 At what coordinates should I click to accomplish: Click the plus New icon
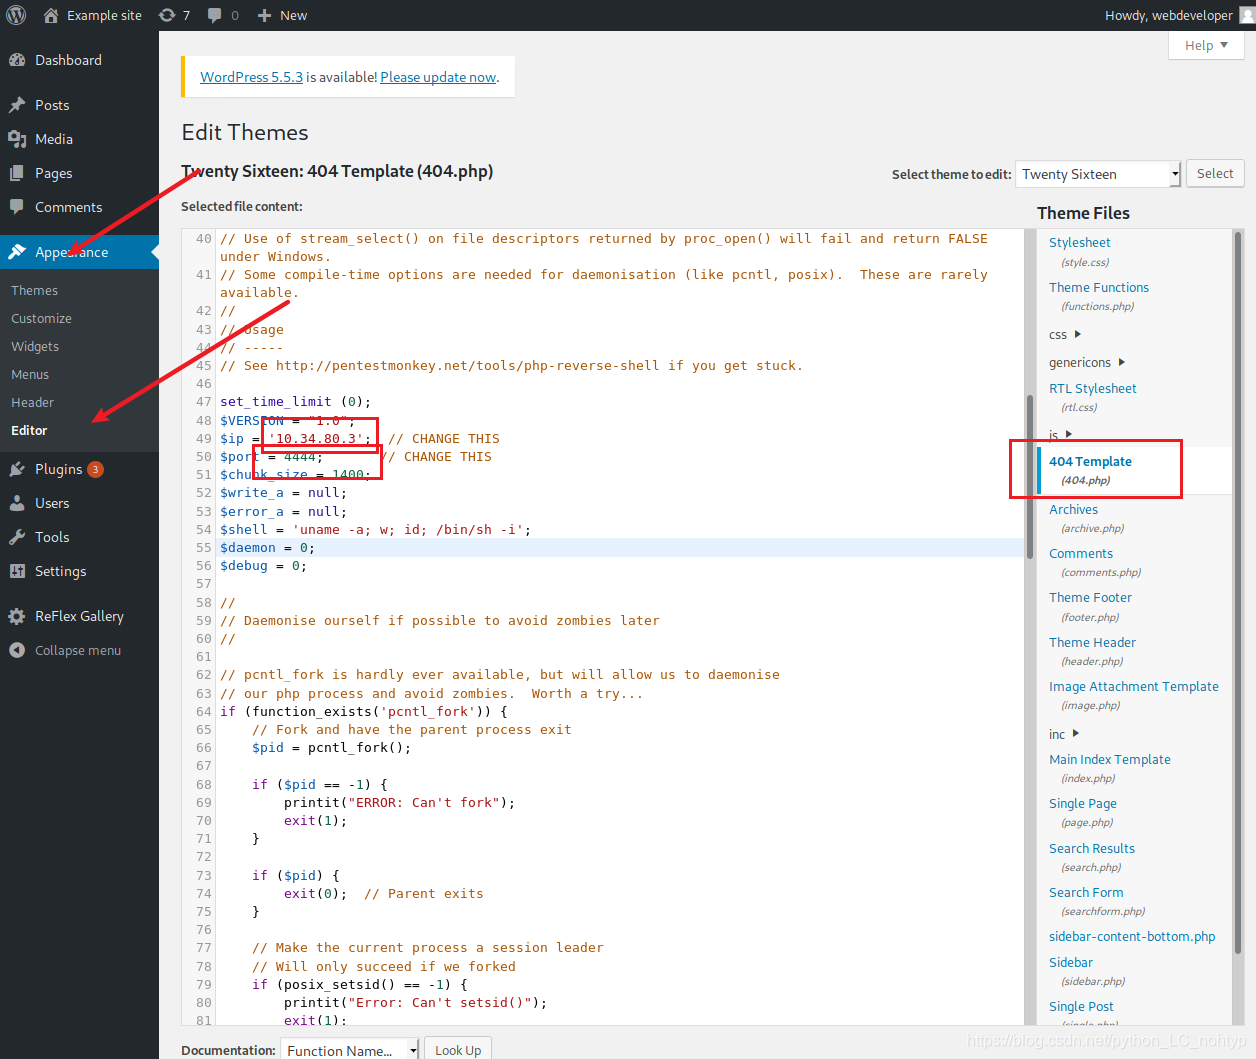(264, 15)
